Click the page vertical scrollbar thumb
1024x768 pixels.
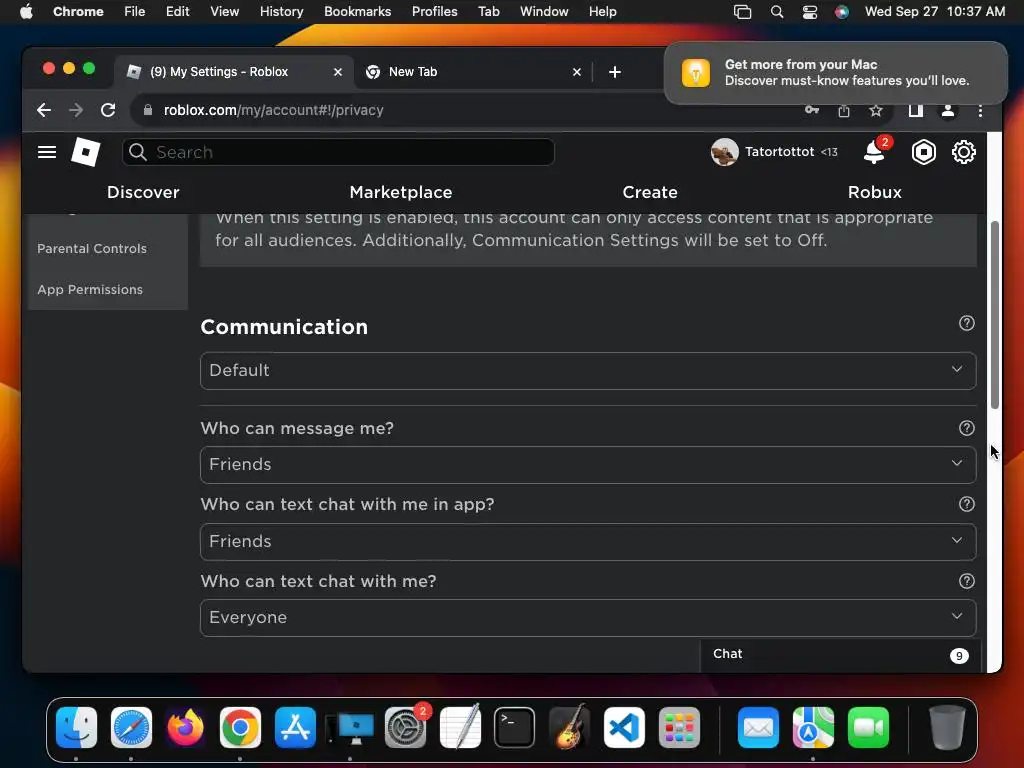tap(995, 315)
